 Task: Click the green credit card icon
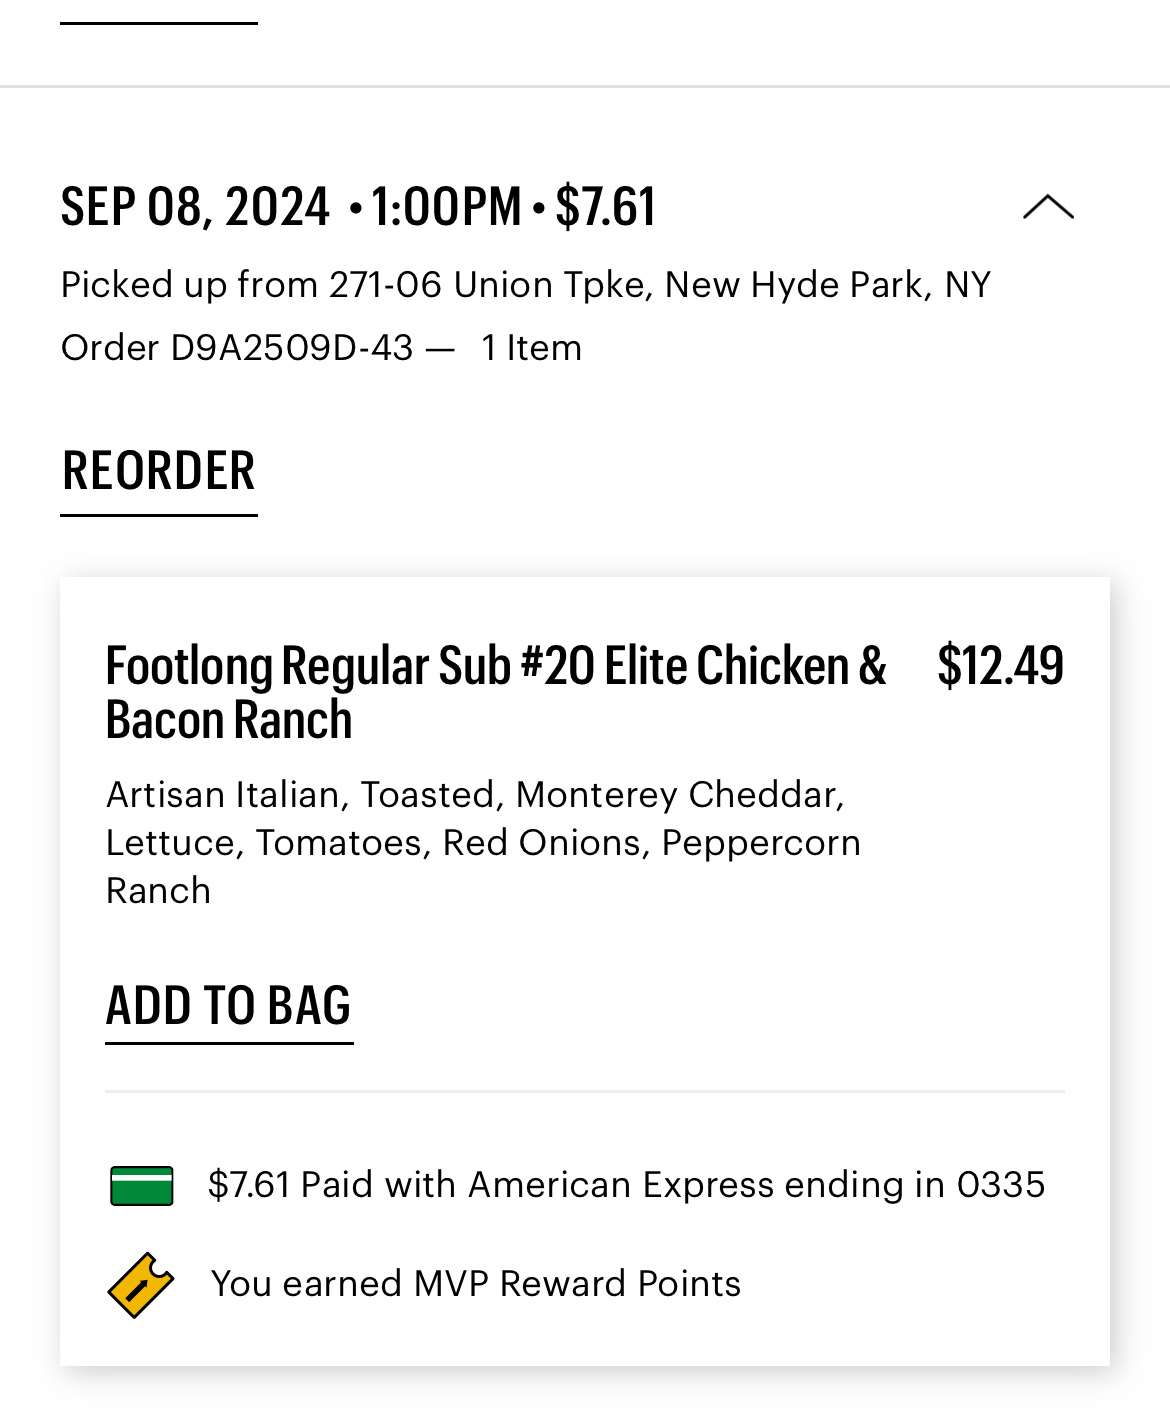[141, 1186]
